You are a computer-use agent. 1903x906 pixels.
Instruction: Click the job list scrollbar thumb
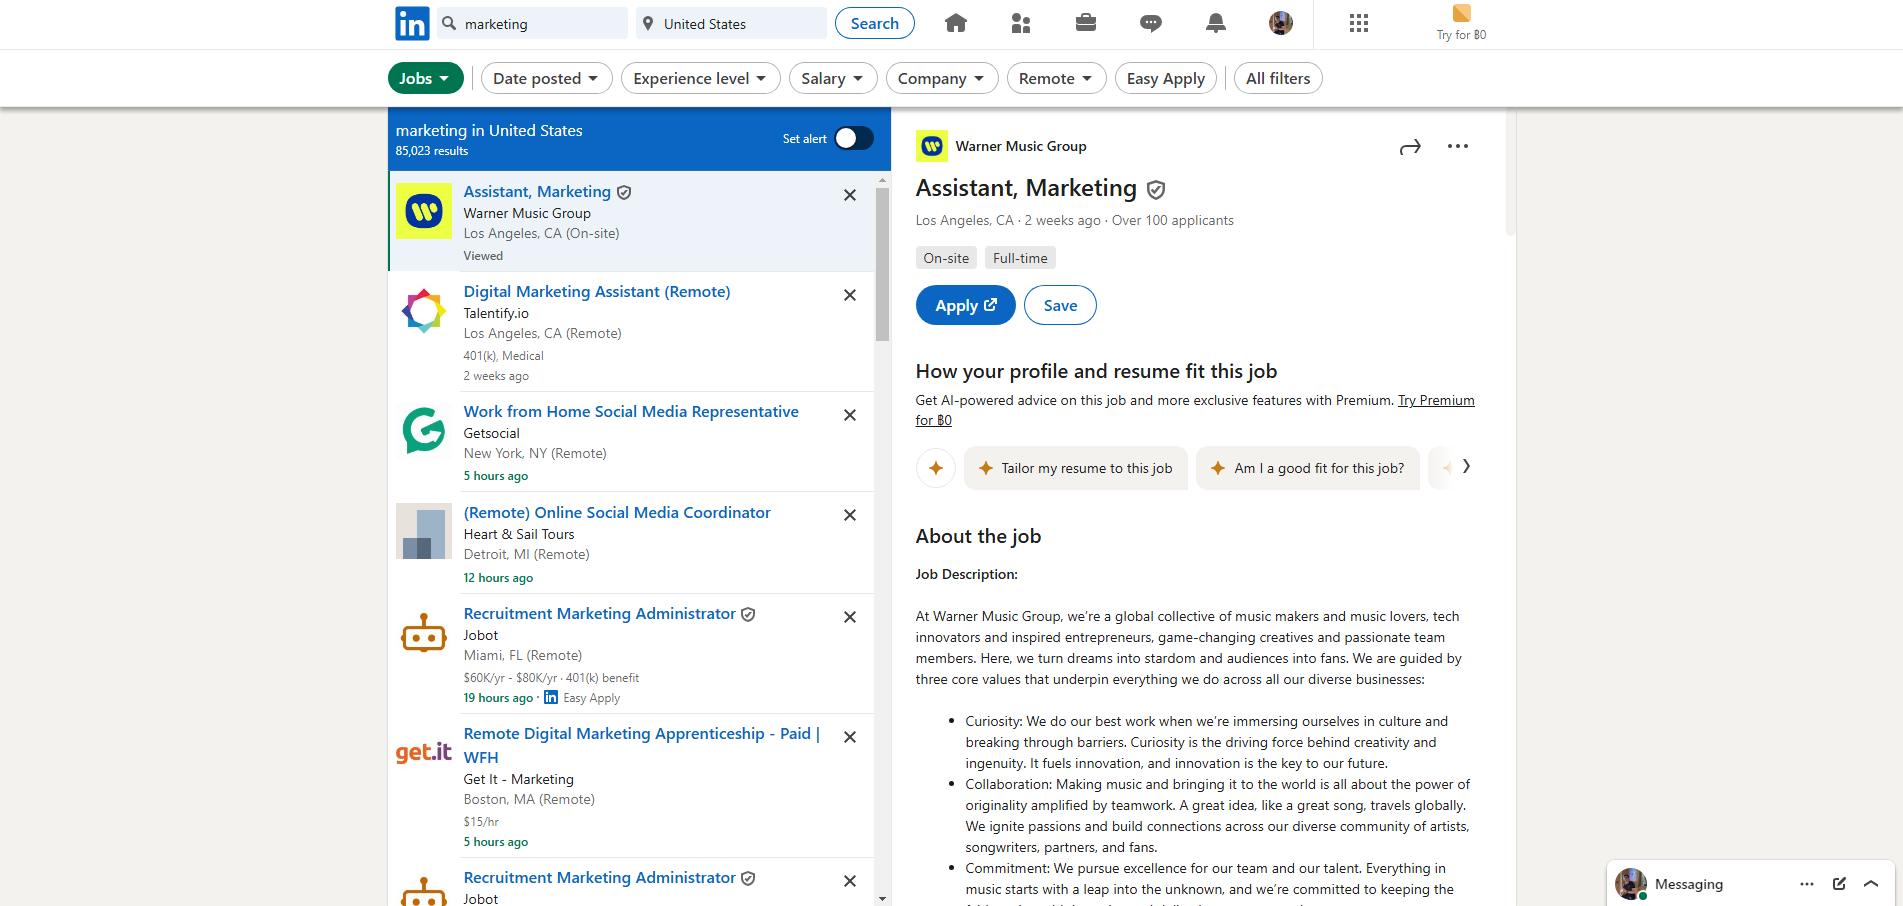point(882,264)
